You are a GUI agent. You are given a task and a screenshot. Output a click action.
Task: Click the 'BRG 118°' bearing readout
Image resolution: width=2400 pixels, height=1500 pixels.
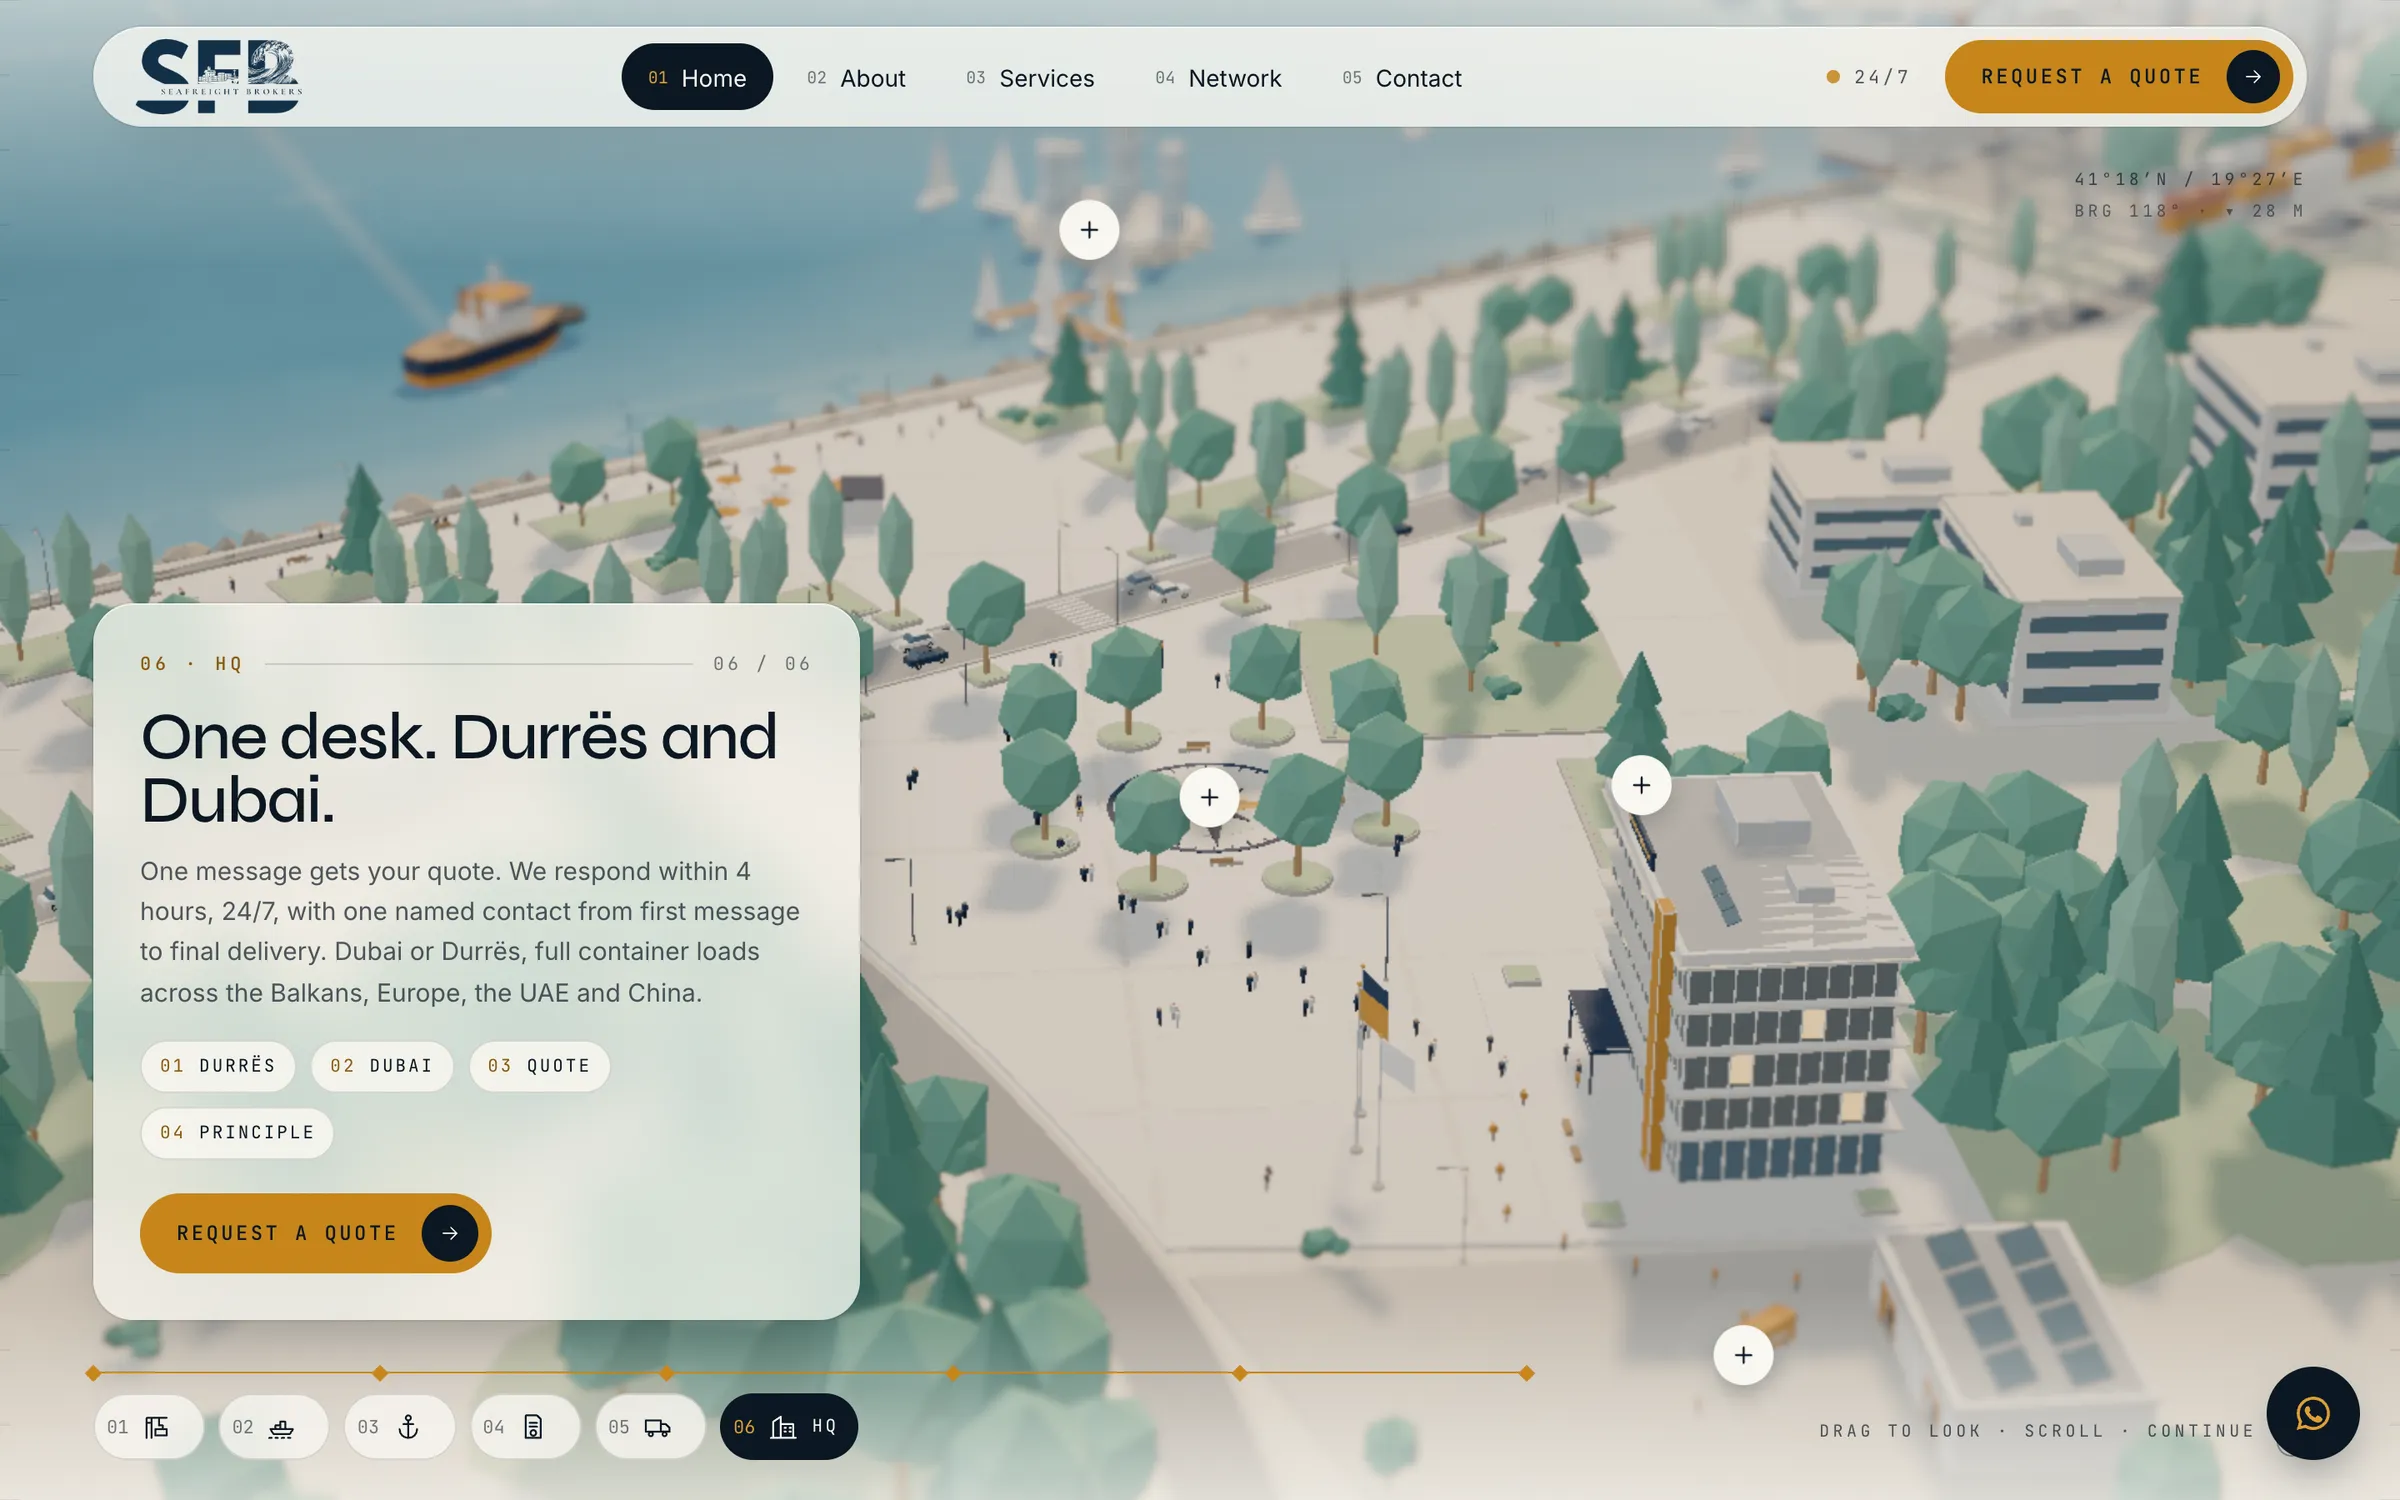click(x=2126, y=211)
